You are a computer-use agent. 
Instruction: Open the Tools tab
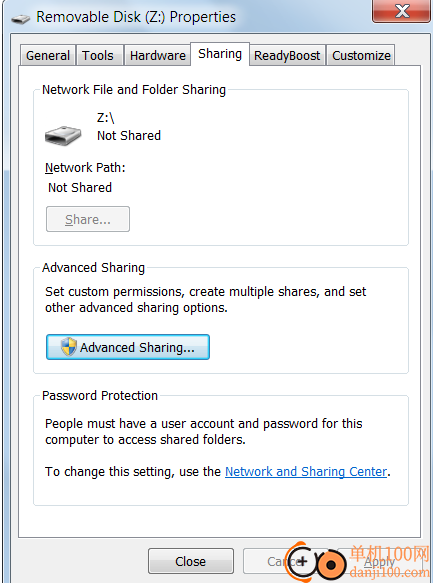100,55
